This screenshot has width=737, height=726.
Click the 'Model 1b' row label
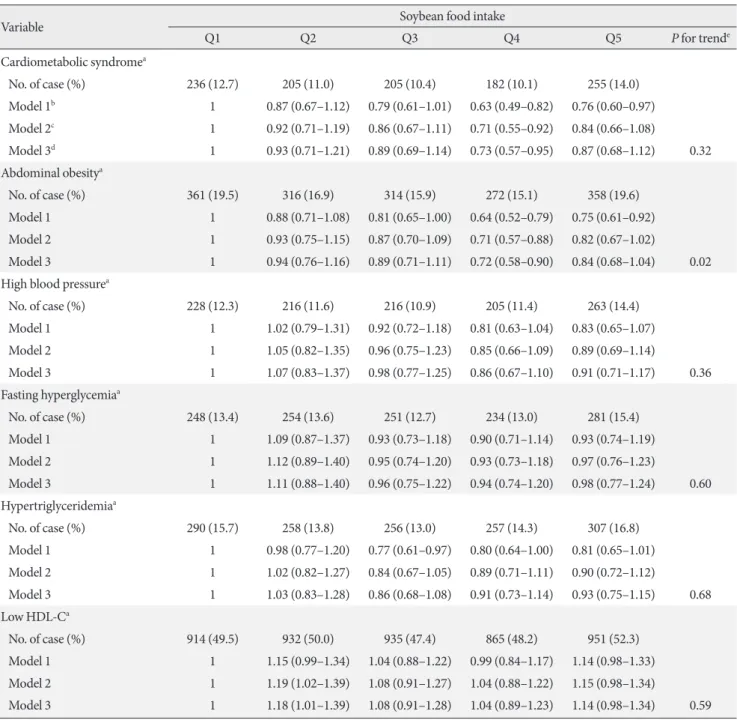coord(31,106)
